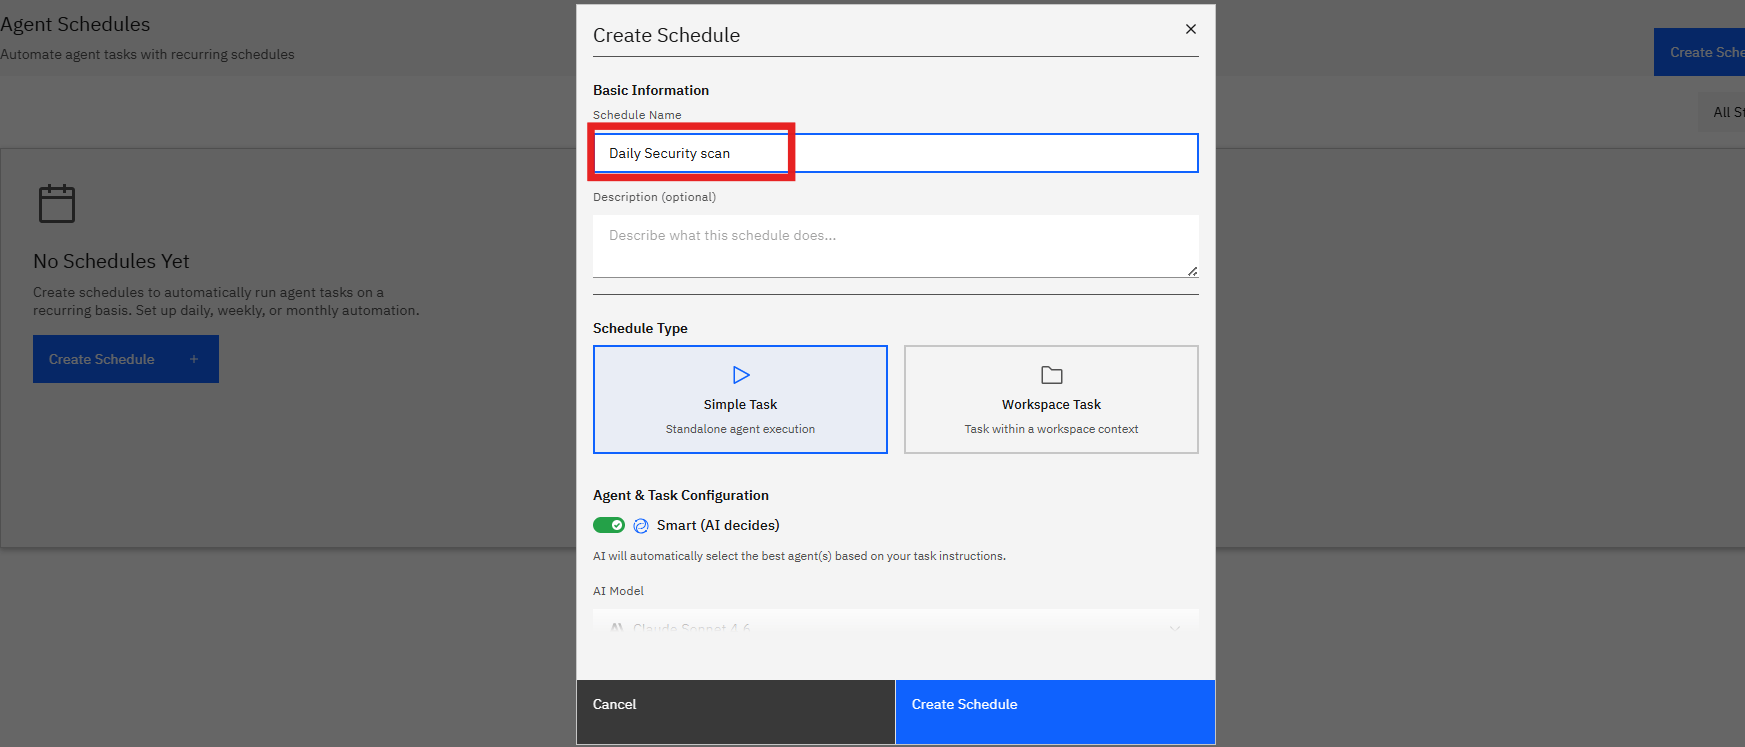Click the calendar icon above No Schedules Yet
This screenshot has width=1745, height=747.
57,203
